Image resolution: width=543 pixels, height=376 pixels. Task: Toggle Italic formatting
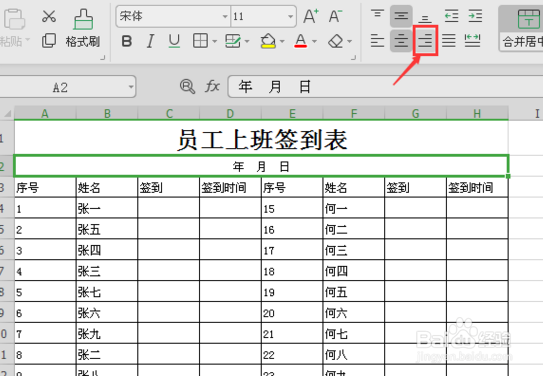(150, 41)
